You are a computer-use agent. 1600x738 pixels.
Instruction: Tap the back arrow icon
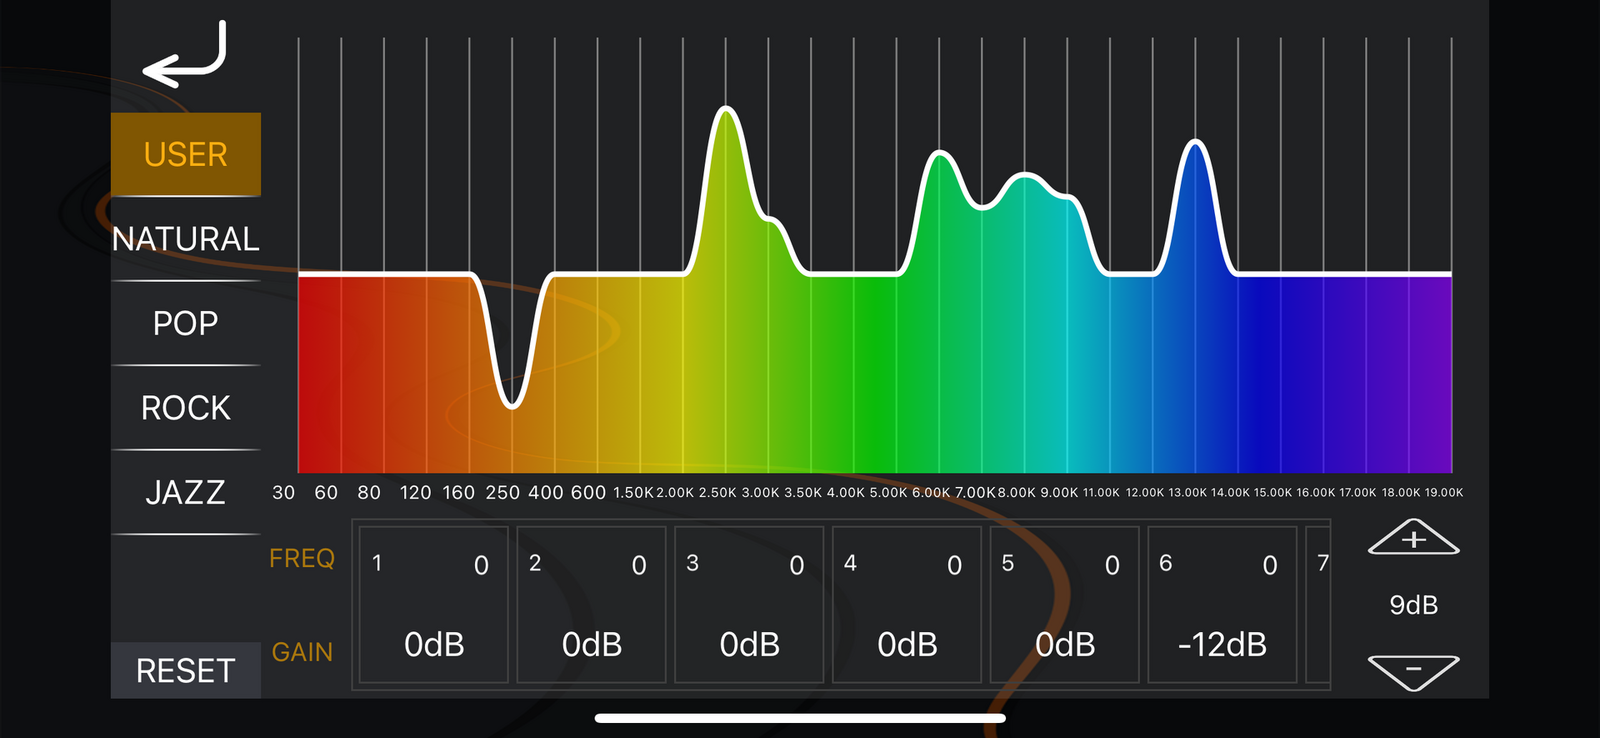click(x=186, y=56)
